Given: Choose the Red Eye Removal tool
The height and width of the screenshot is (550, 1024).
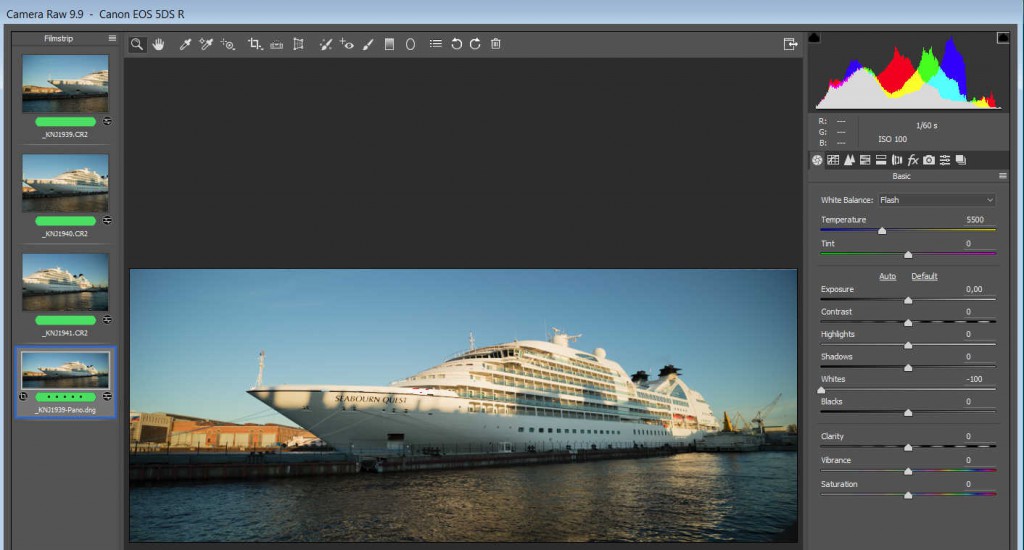Looking at the screenshot, I should 346,44.
